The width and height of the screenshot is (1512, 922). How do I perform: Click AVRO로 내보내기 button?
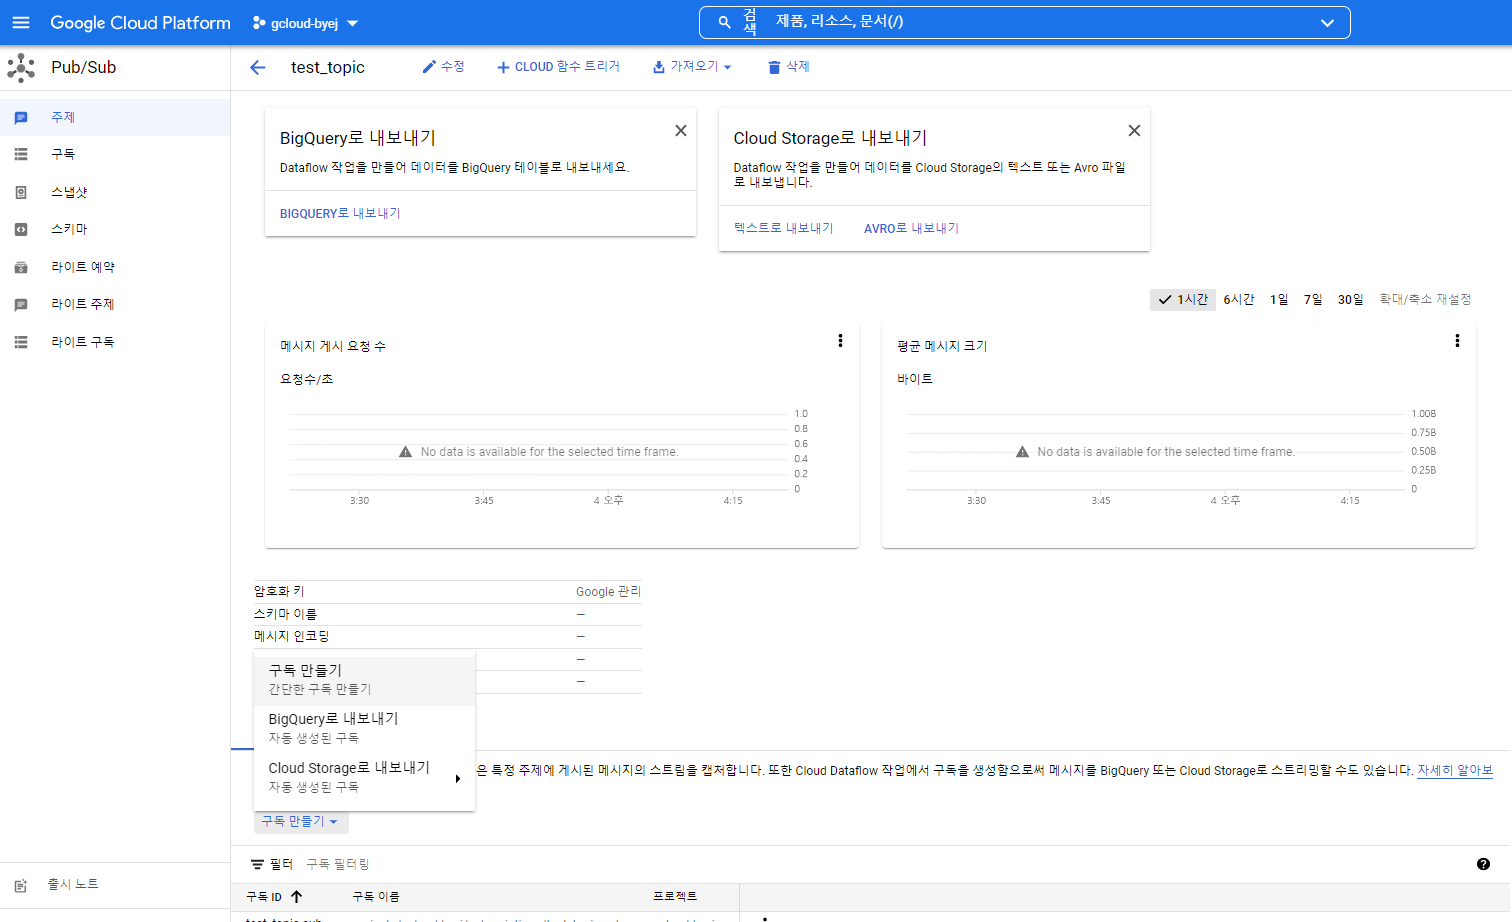pos(911,228)
